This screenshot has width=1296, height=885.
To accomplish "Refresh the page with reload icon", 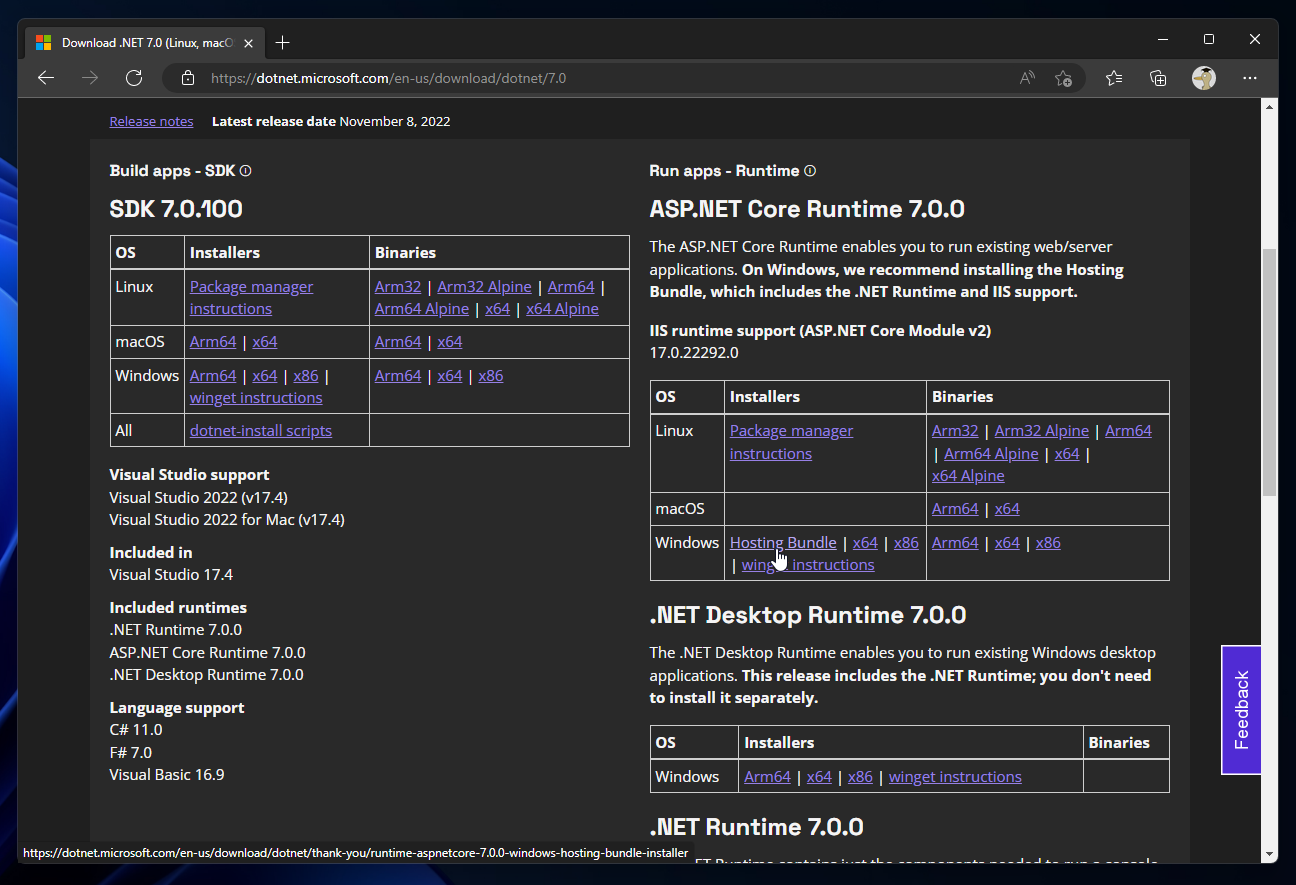I will [134, 78].
